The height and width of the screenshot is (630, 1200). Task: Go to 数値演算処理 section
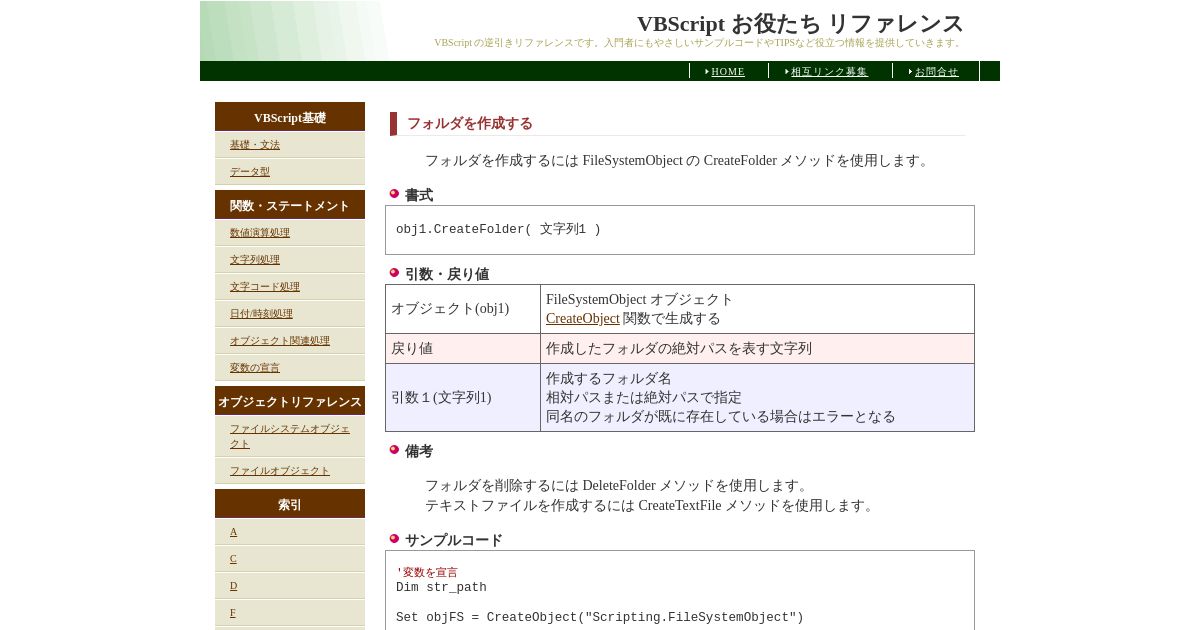tap(260, 233)
